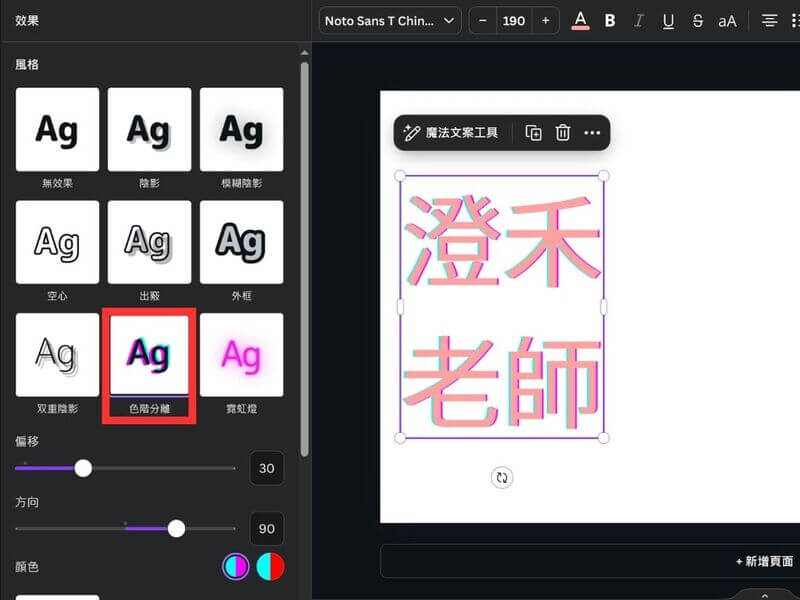Toggle underline formatting
800x600 pixels.
[x=668, y=21]
